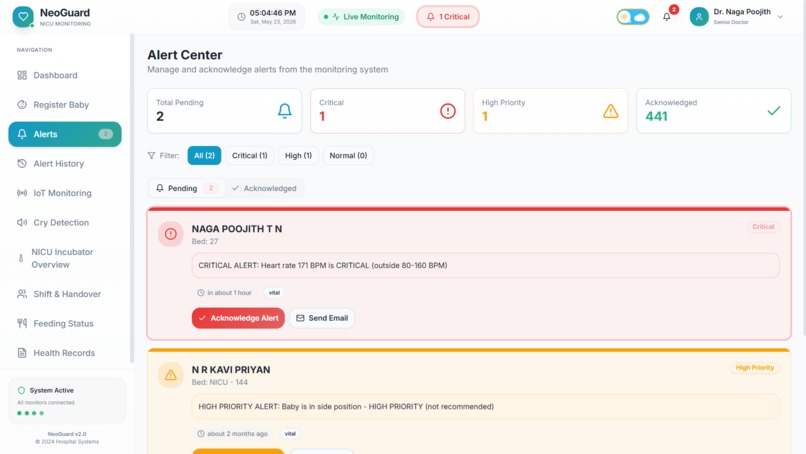Open the Dashboard grid icon
Screen dimensions: 806x454
[x=22, y=75]
